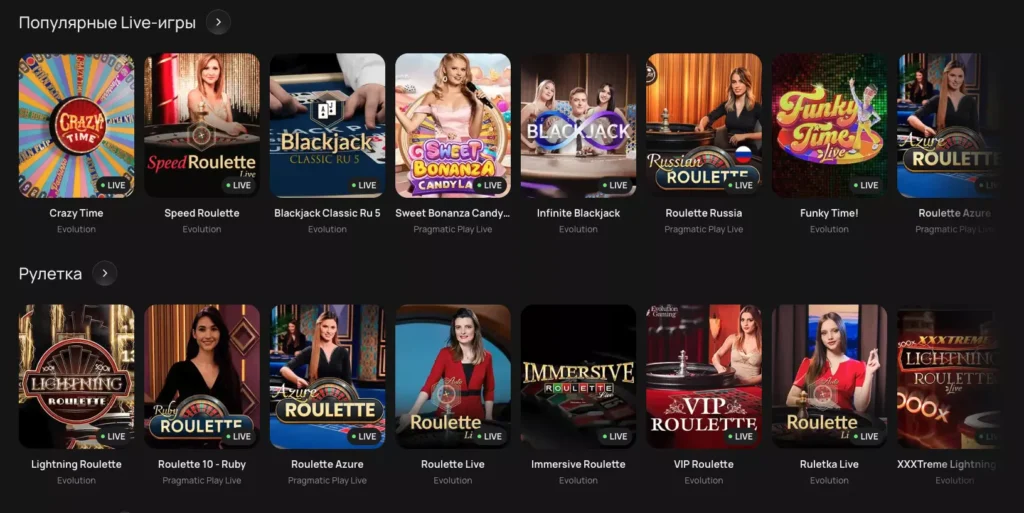Open XXXTreme Lightning Roulette tile

[948, 377]
